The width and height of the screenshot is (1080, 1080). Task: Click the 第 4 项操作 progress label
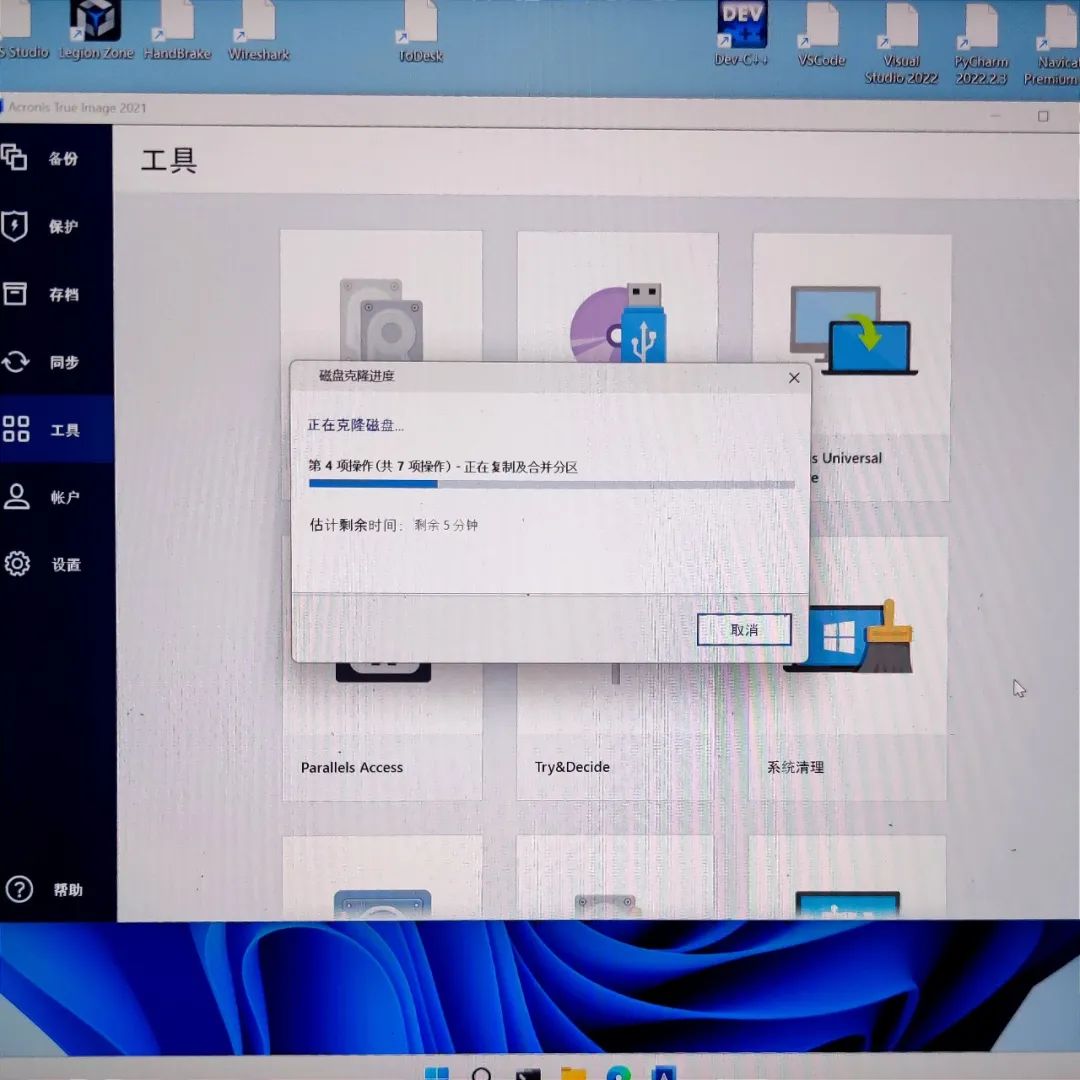coord(443,466)
